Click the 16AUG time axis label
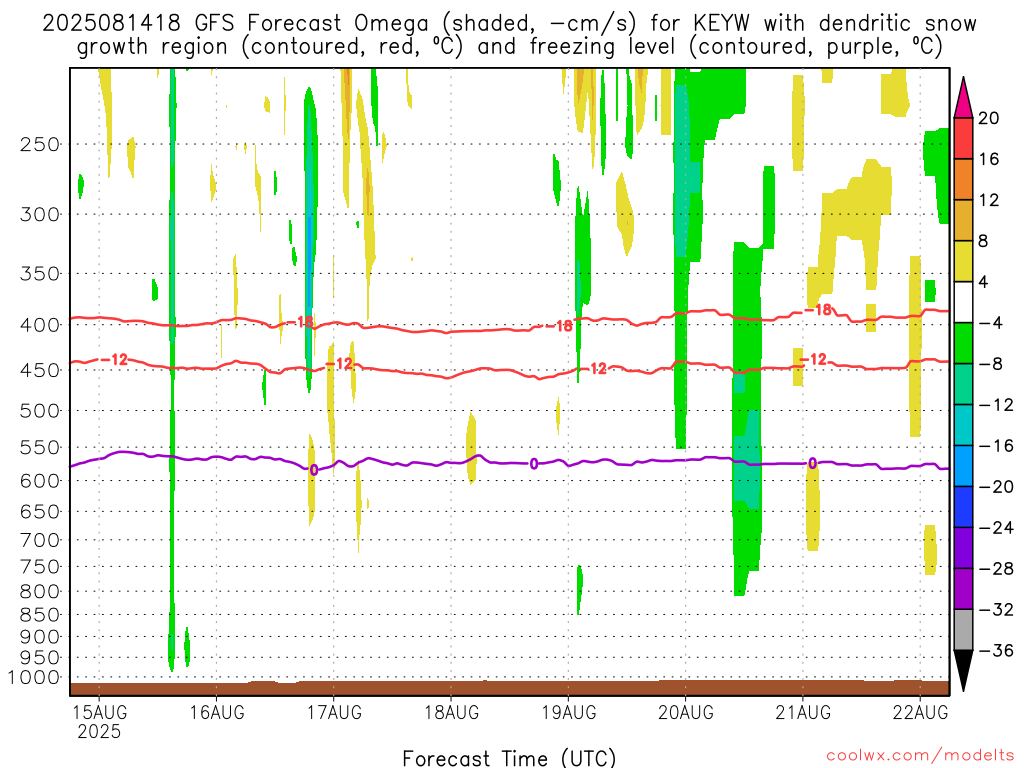This screenshot has width=1024, height=768. click(217, 712)
